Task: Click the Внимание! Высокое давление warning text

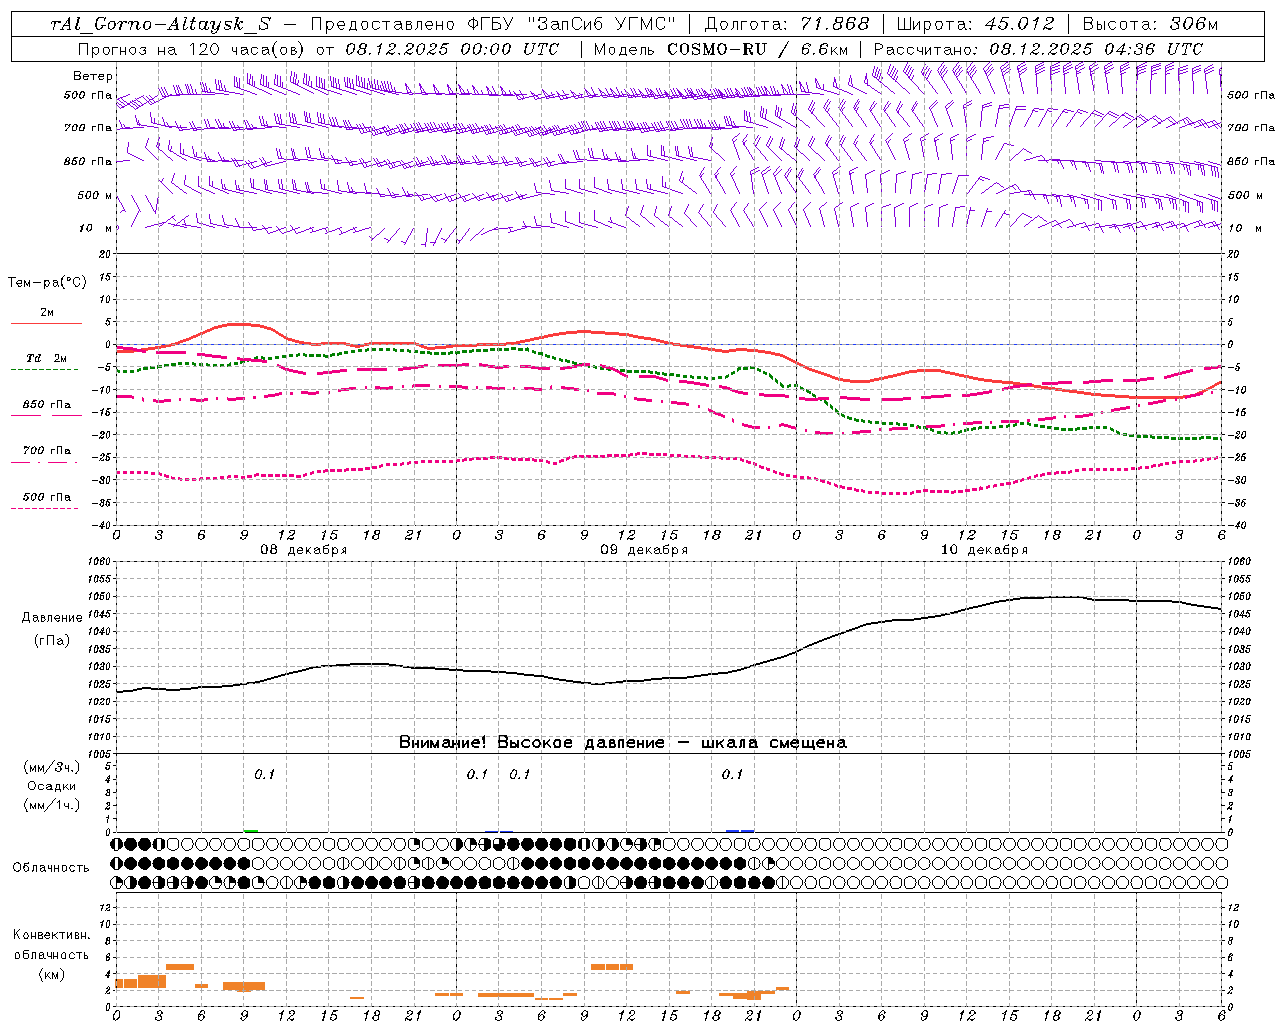Action: 622,743
